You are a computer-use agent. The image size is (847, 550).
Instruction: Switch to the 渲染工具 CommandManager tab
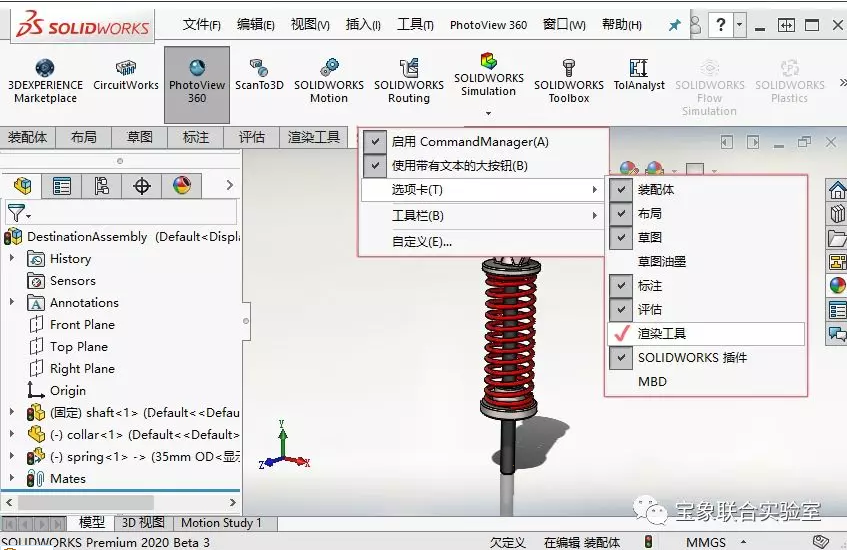click(314, 137)
